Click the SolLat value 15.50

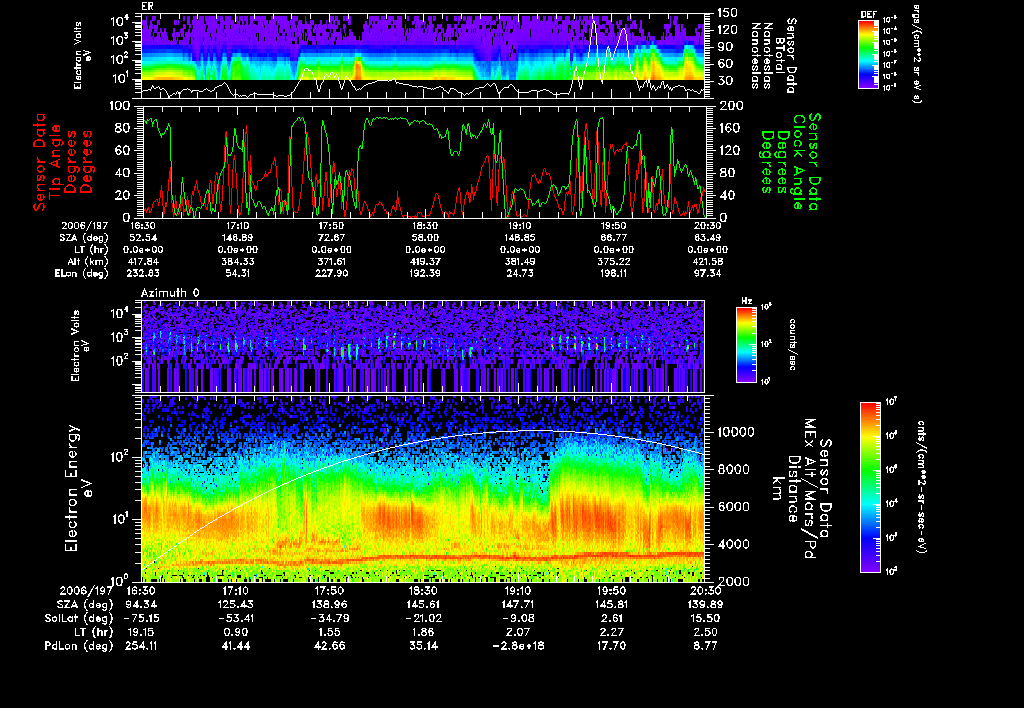[x=705, y=618]
